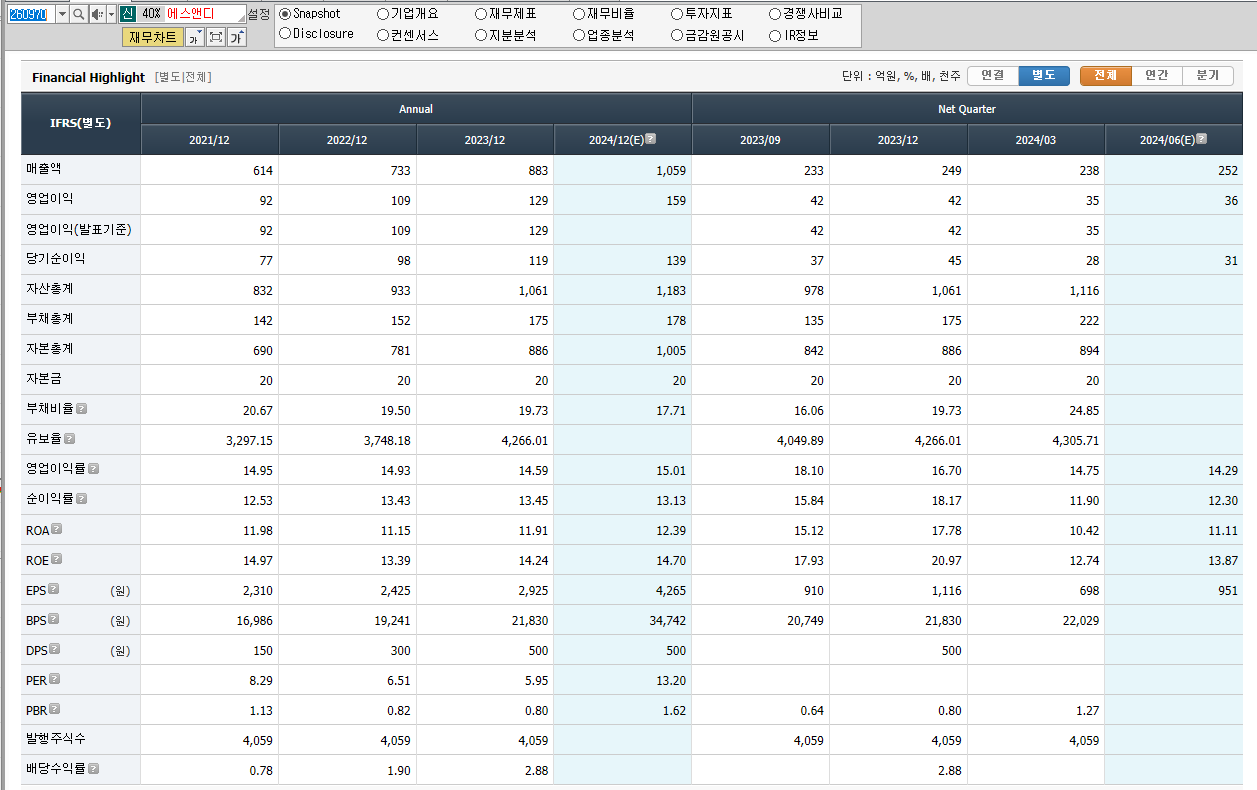Click the help icon beside ROE
Viewport: 1257px width, 790px height.
[57, 559]
